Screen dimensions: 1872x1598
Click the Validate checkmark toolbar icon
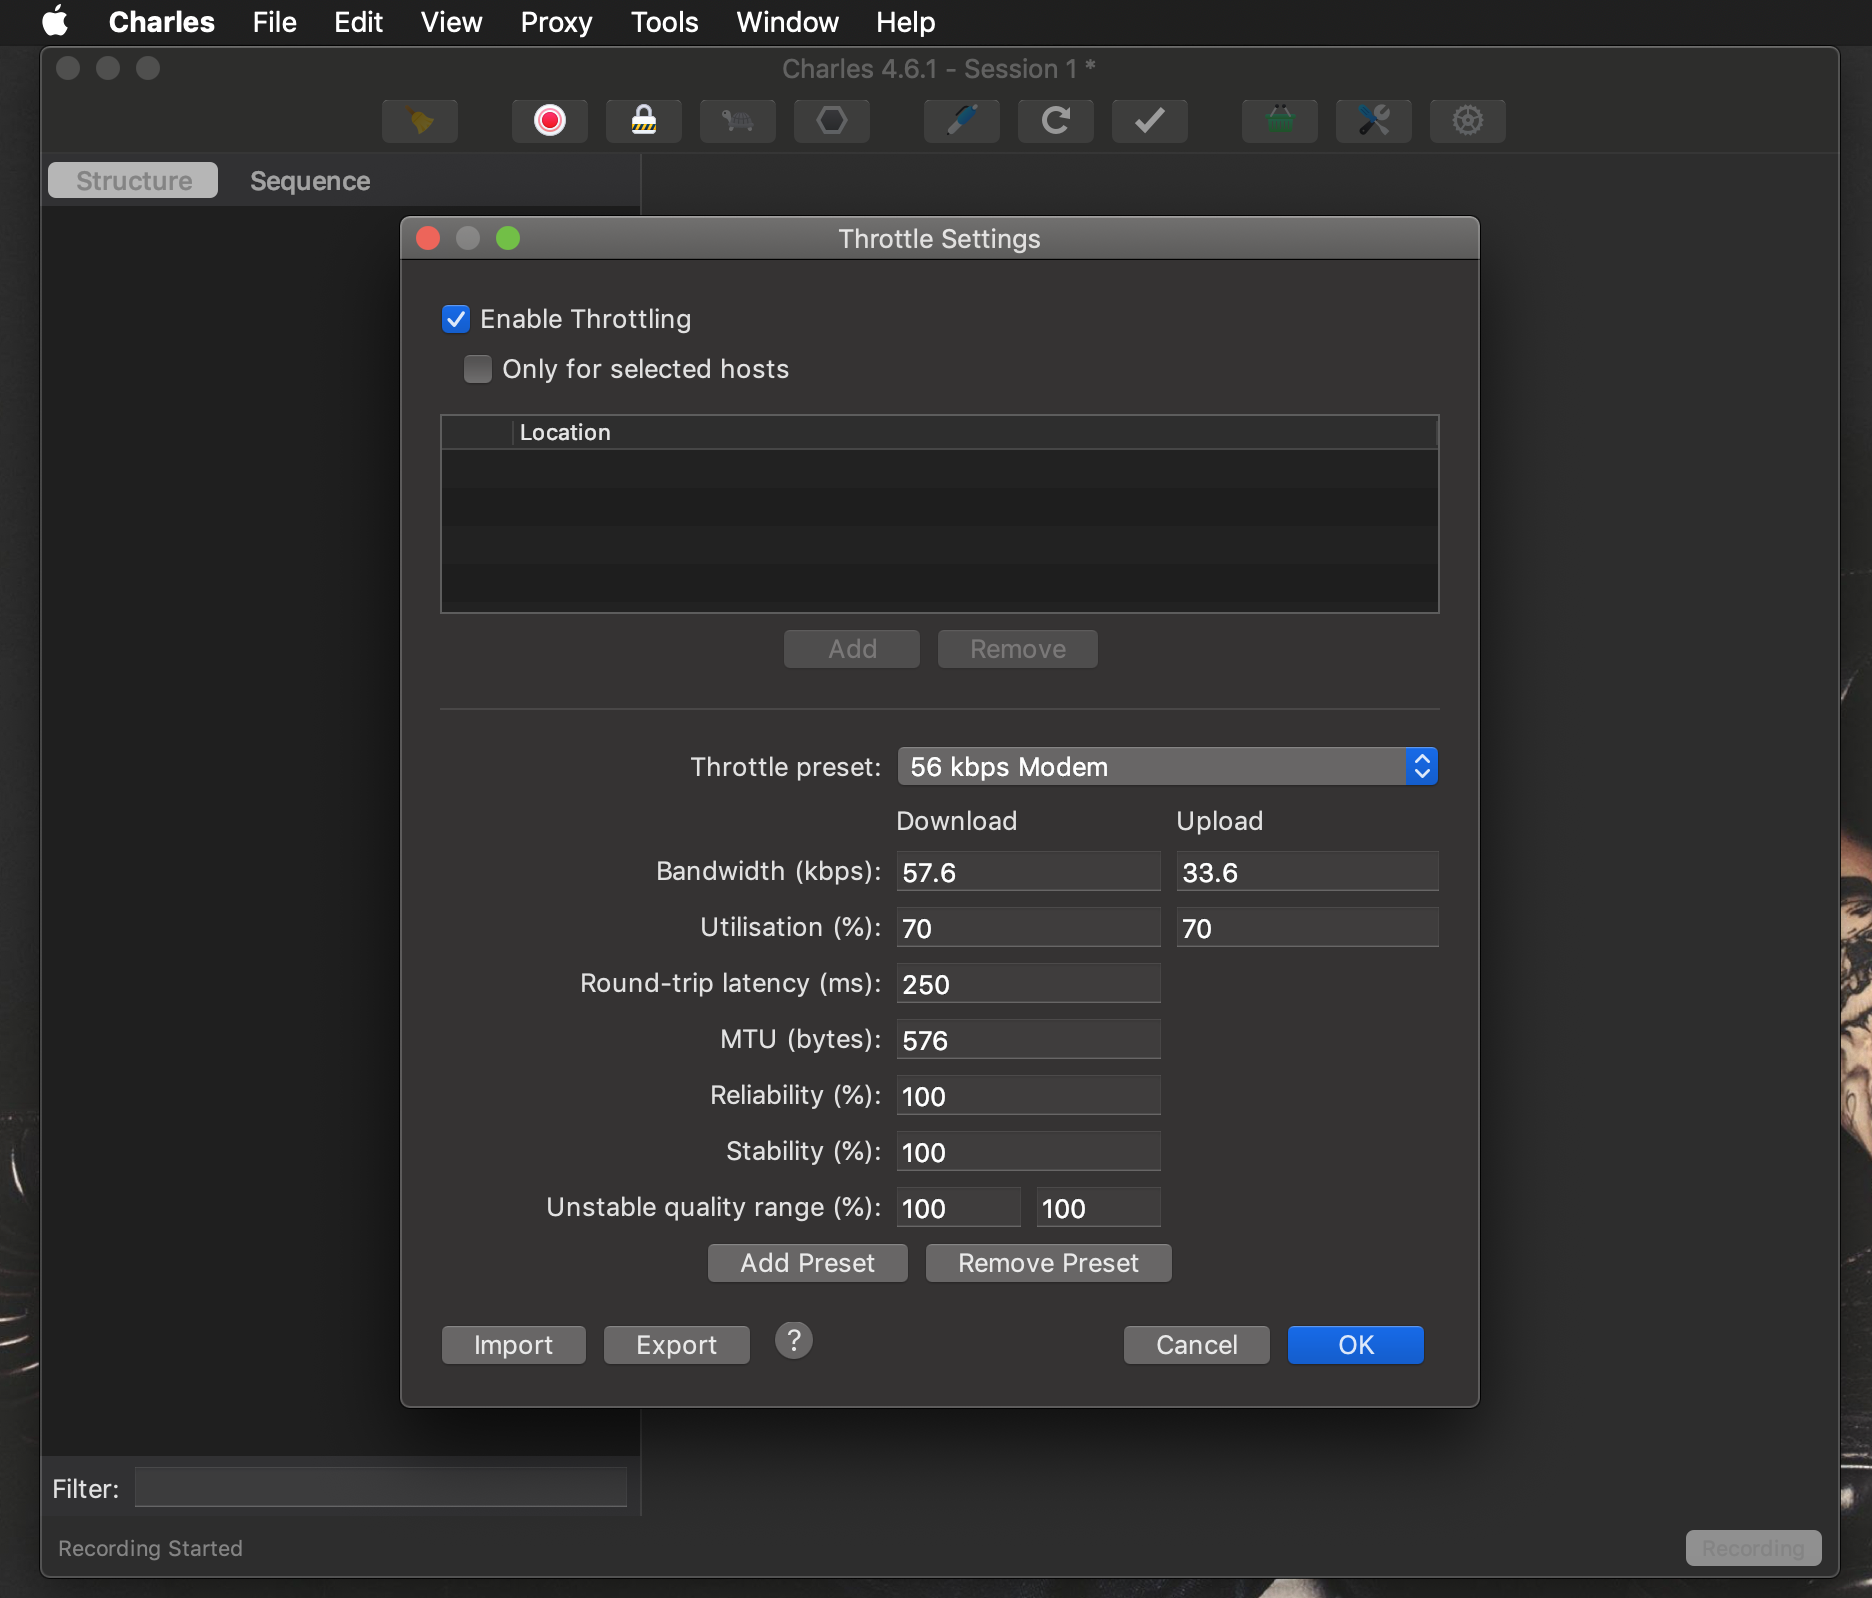[x=1148, y=121]
